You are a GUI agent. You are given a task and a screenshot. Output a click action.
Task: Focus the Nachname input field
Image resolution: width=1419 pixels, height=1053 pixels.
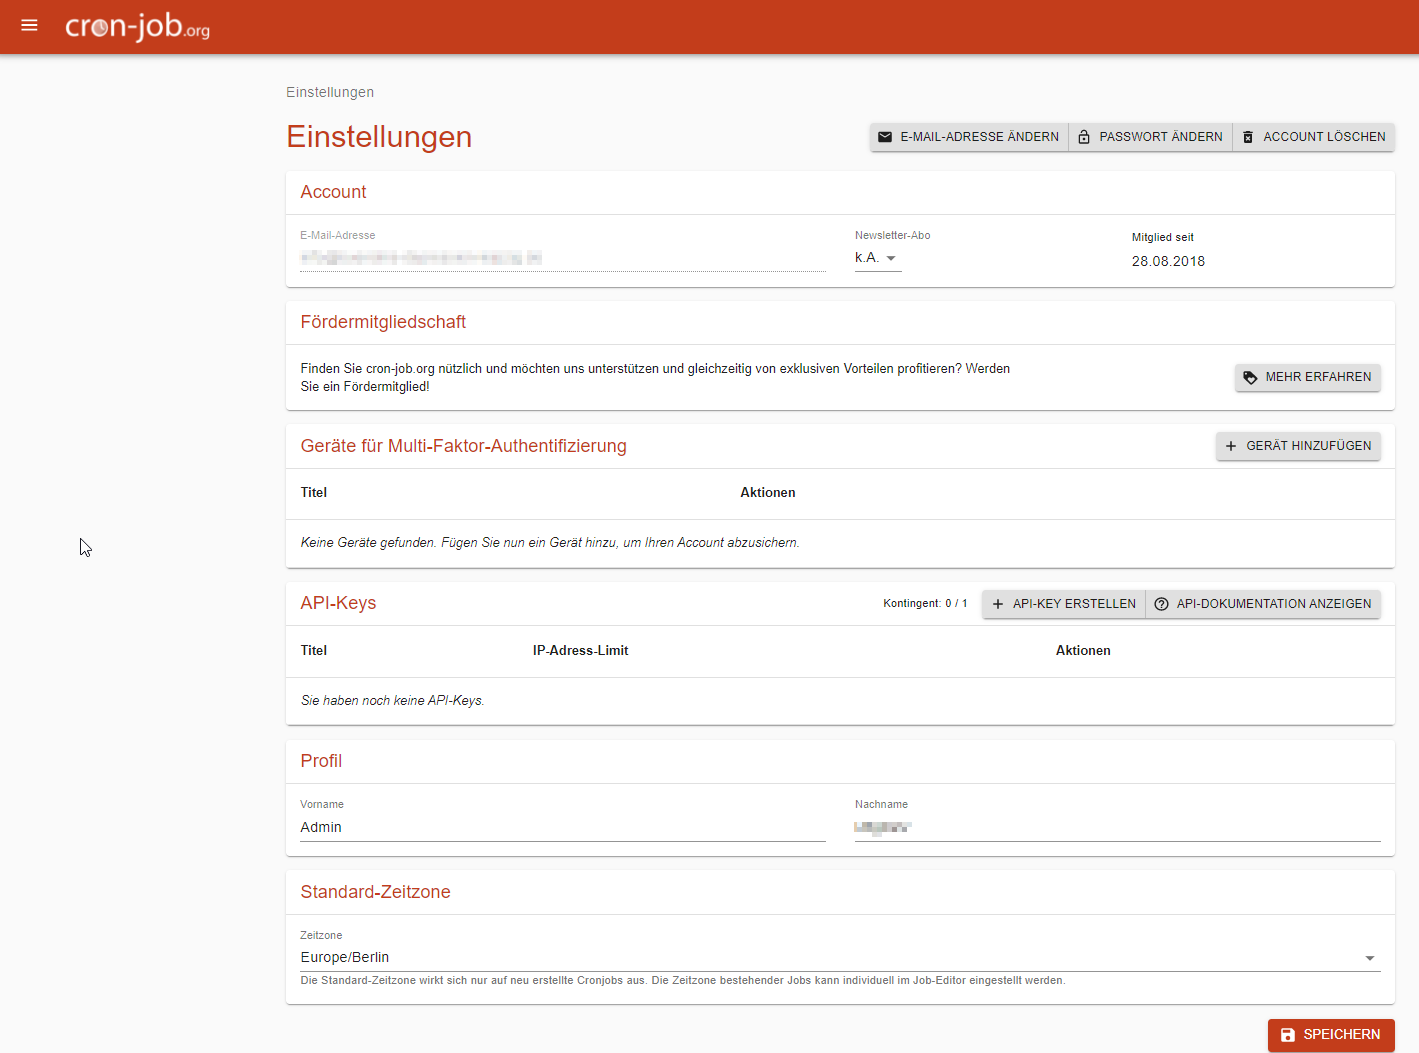[x=1118, y=828]
